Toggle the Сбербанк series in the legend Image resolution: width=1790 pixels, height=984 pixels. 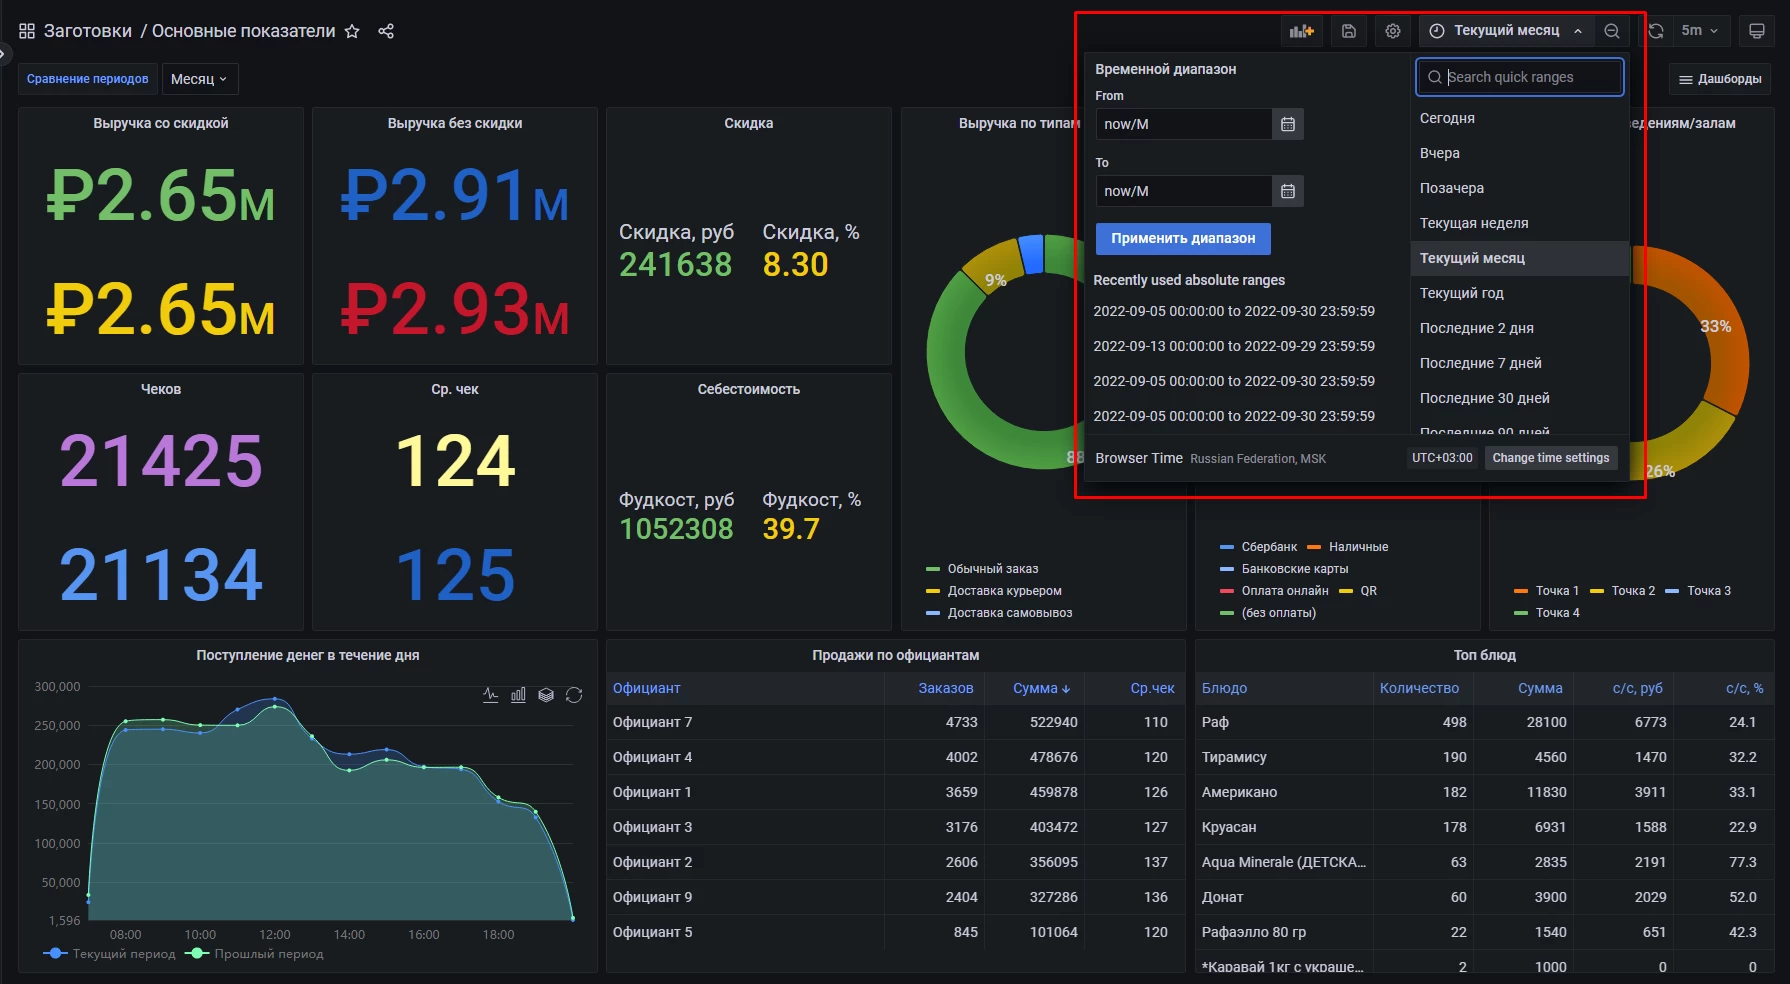tap(1268, 547)
